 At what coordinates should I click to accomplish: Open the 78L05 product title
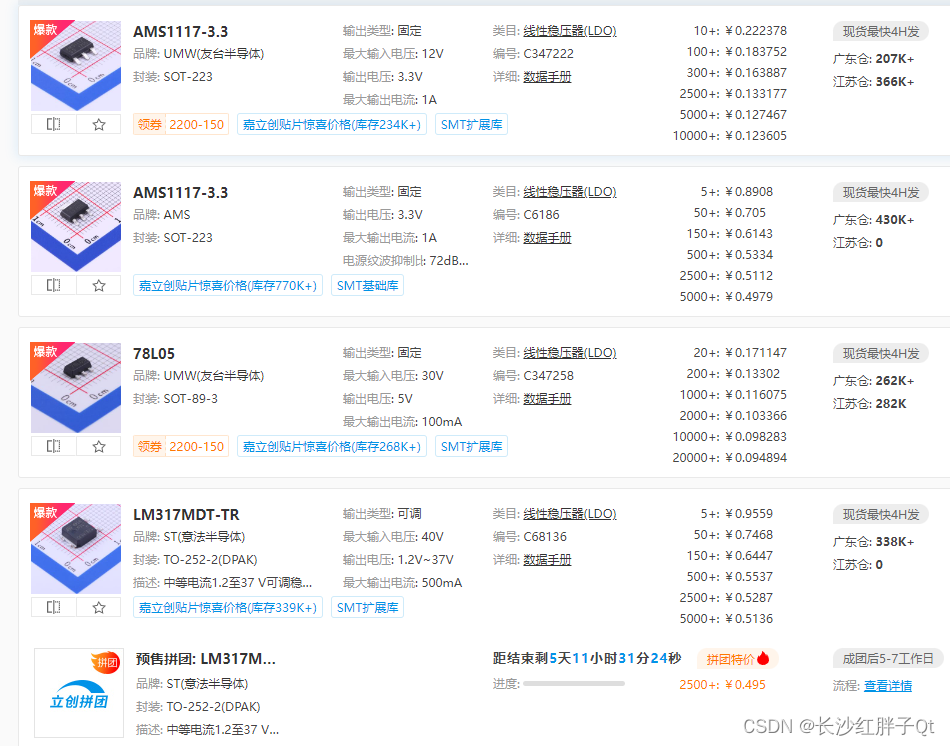coord(154,354)
